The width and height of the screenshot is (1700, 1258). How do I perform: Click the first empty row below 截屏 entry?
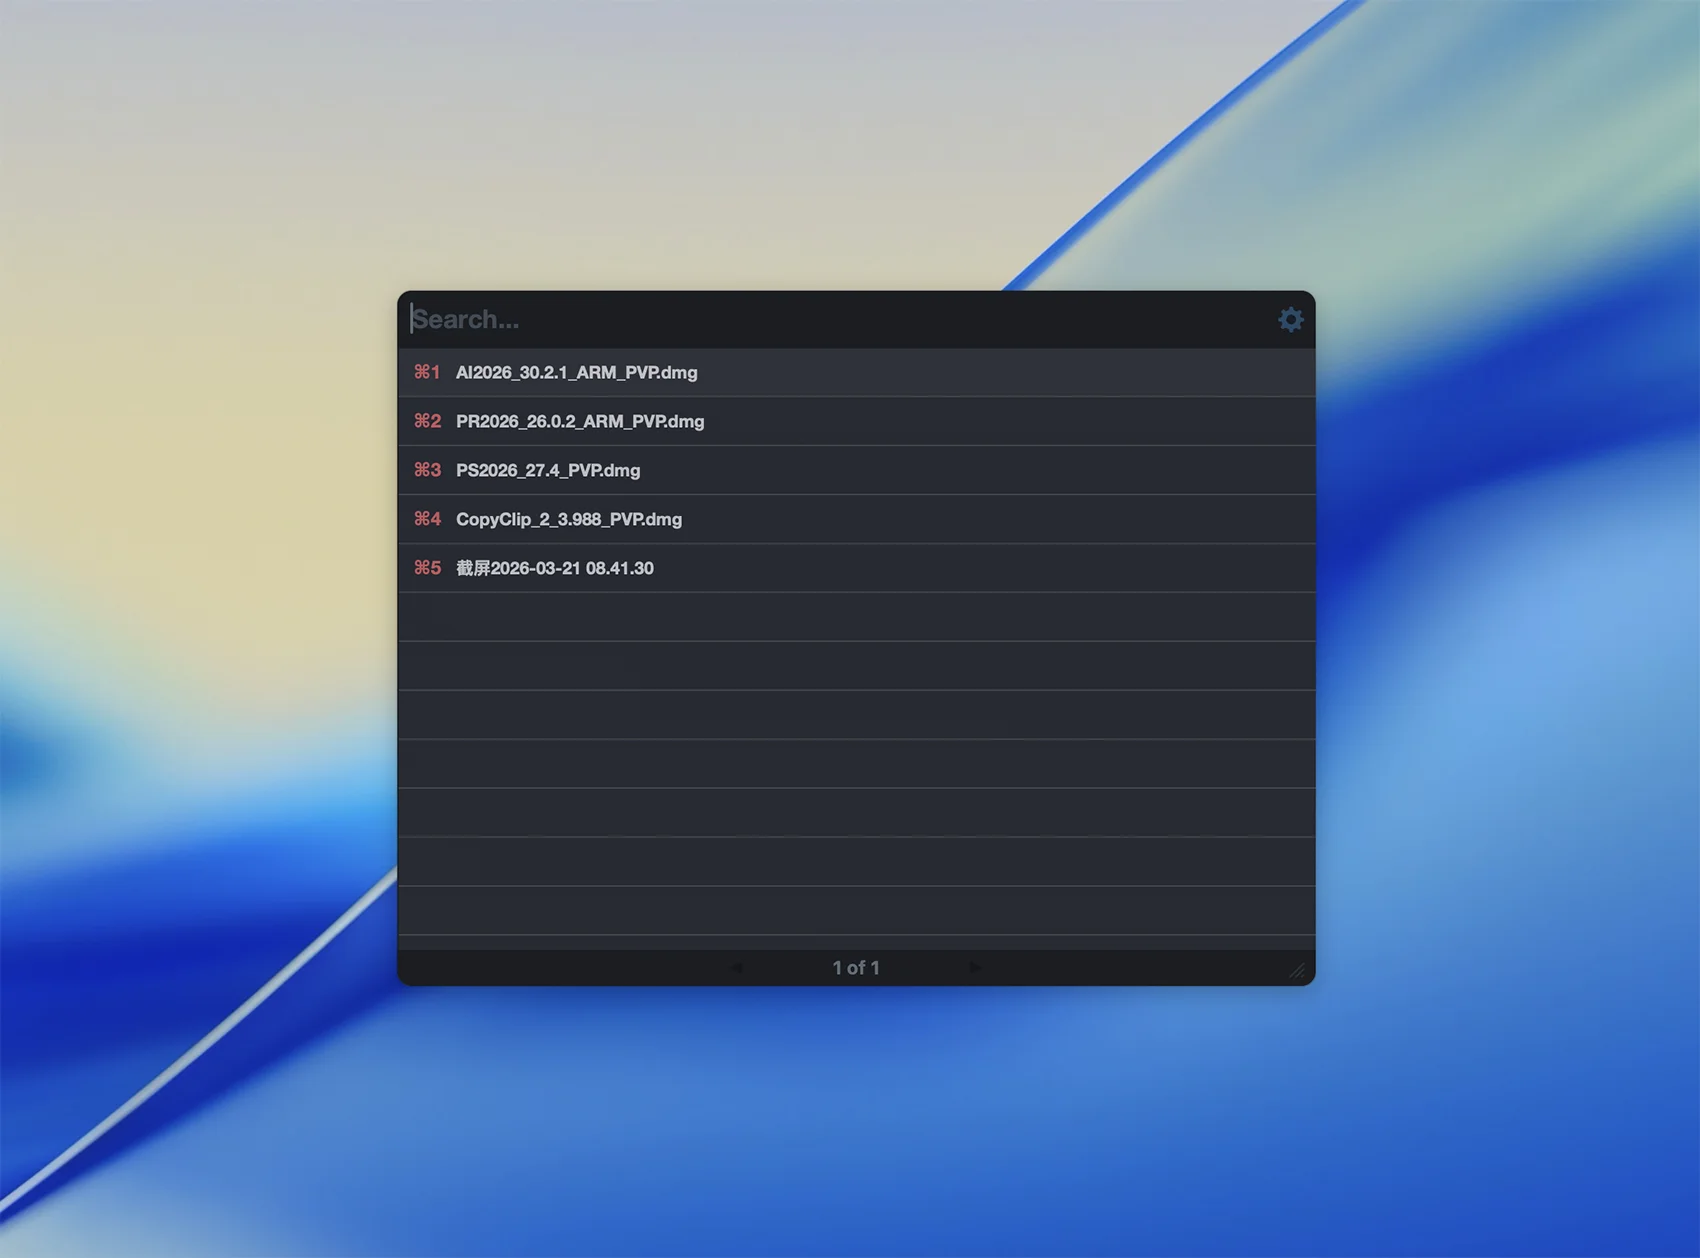pyautogui.click(x=856, y=617)
